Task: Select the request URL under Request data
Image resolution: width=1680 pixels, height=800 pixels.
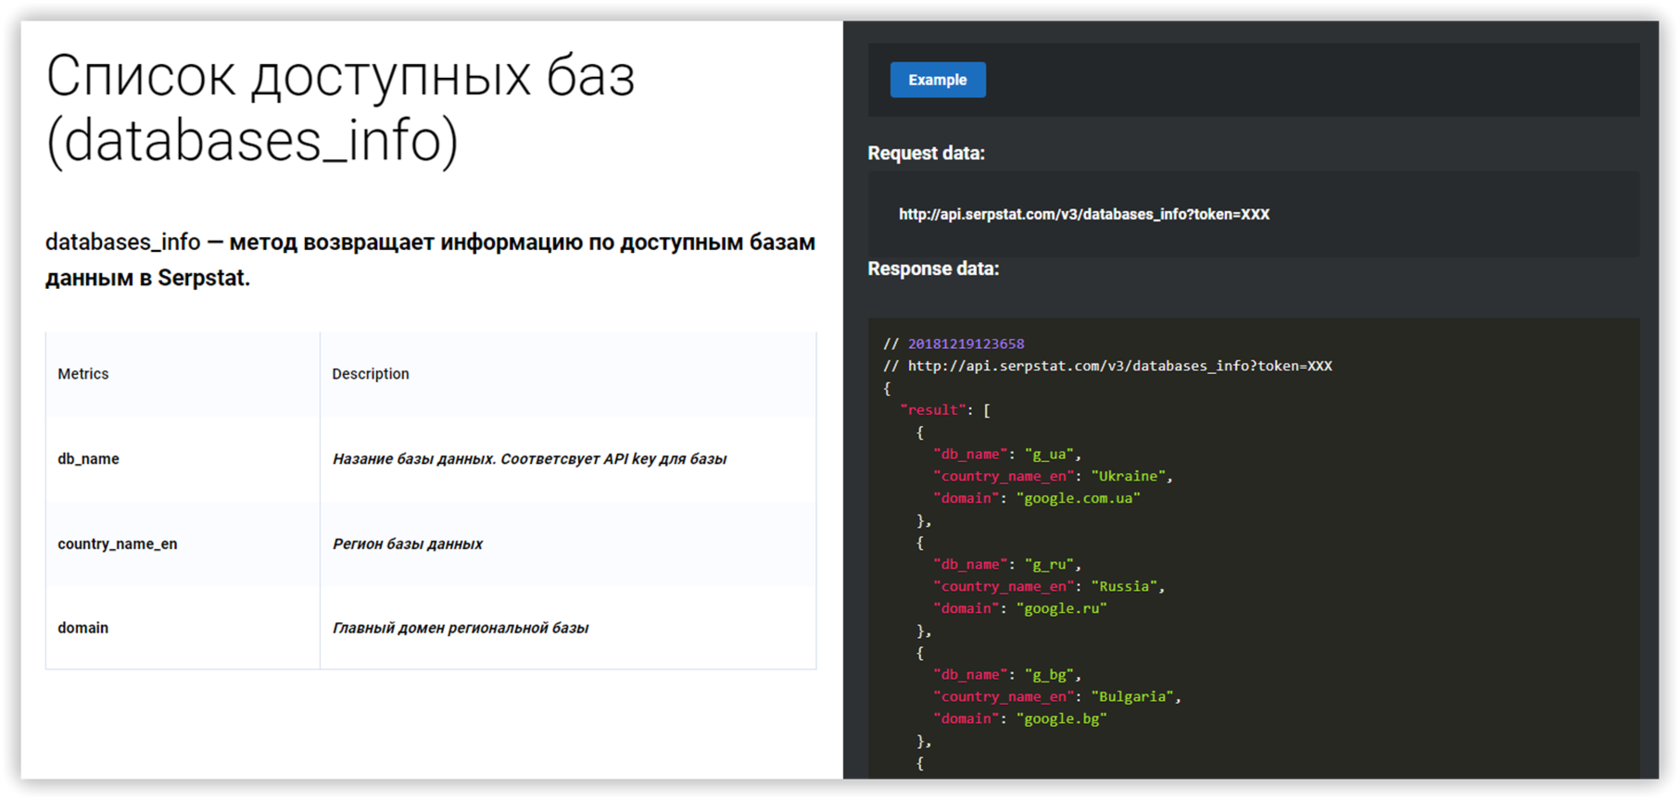Action: (1084, 214)
